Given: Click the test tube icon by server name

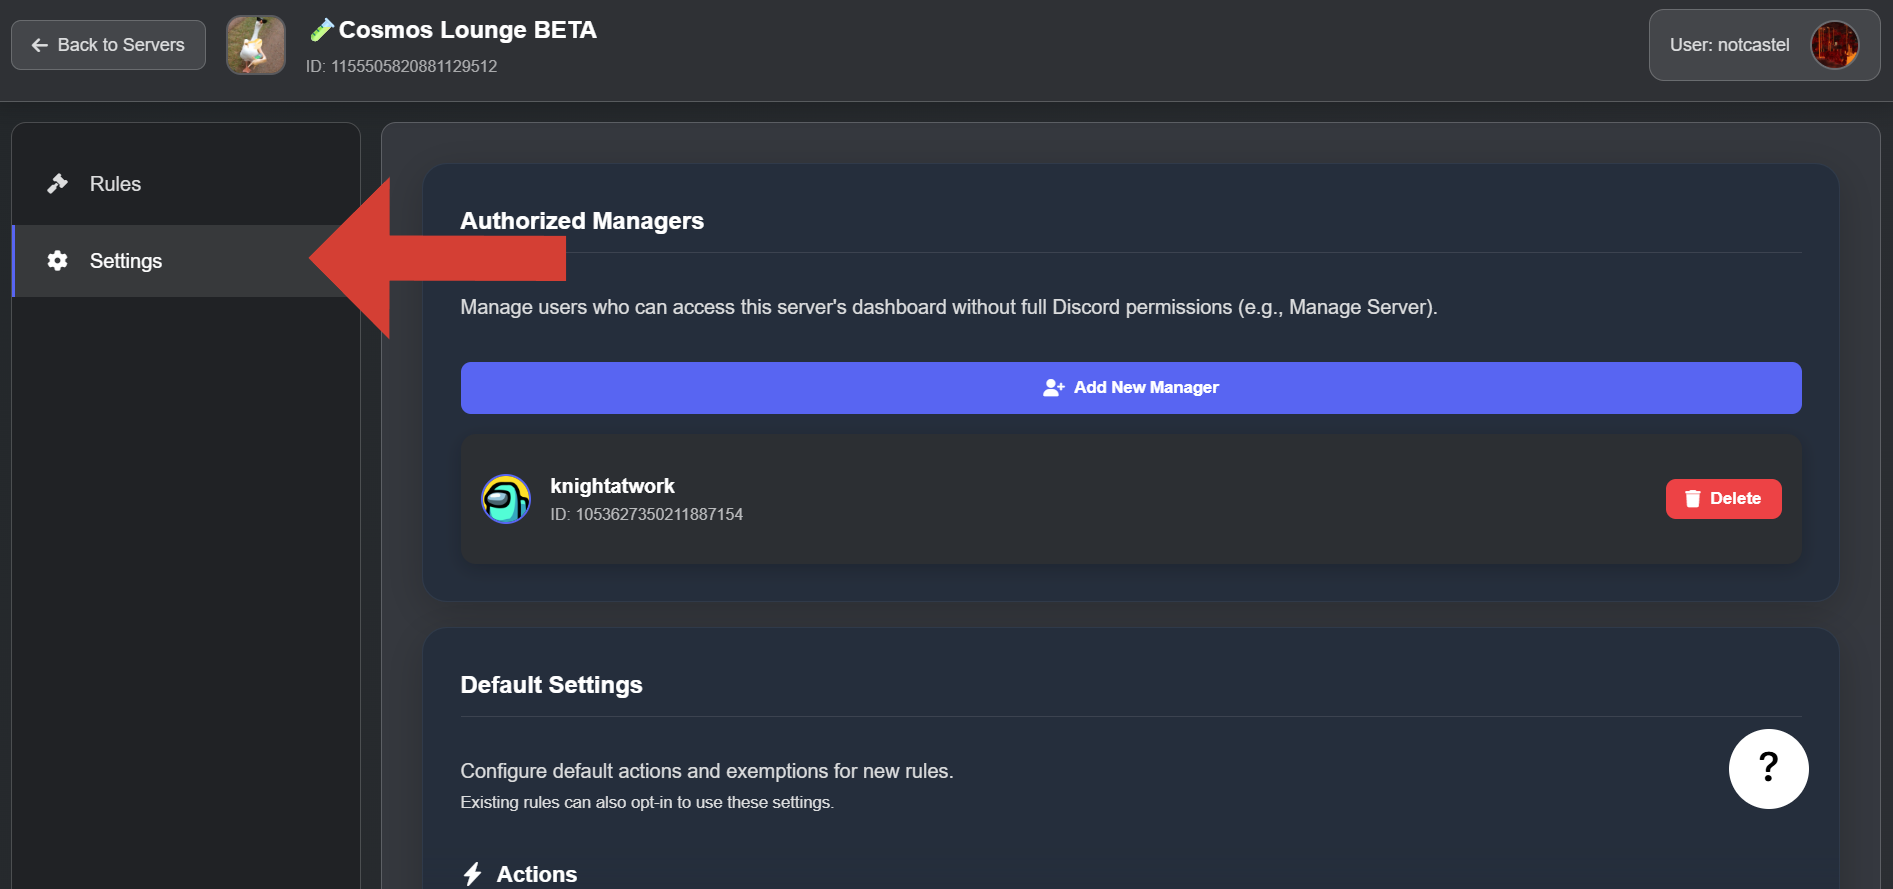Looking at the screenshot, I should (x=321, y=31).
